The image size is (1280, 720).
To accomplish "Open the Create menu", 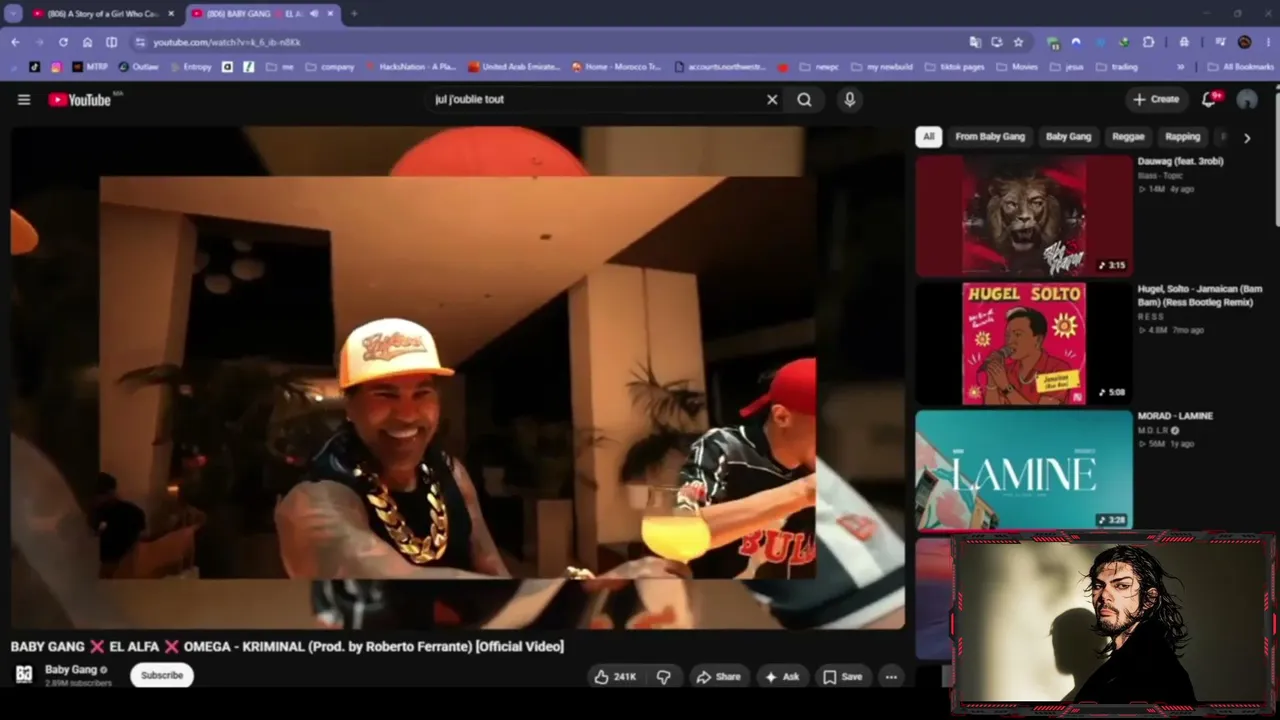I will tap(1155, 100).
